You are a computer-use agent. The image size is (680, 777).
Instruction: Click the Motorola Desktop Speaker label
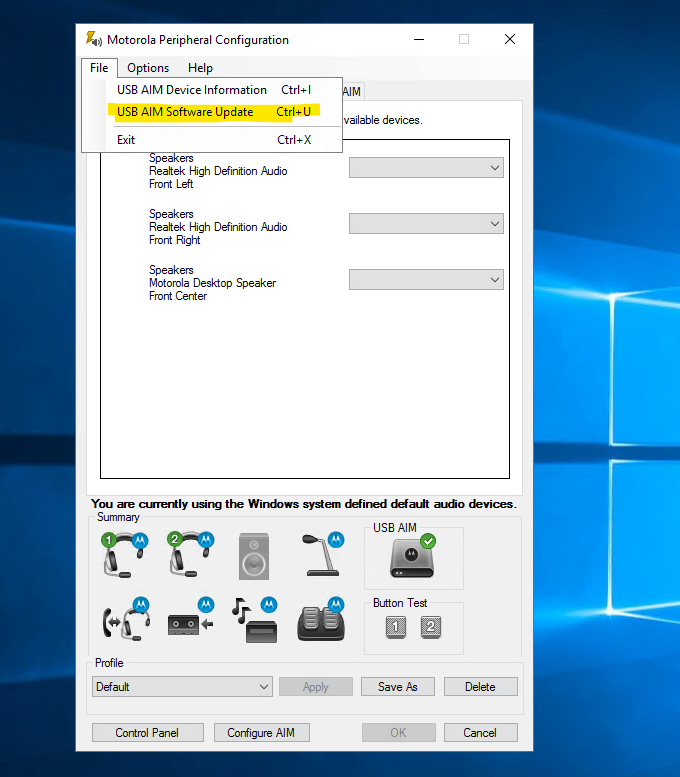pyautogui.click(x=212, y=283)
